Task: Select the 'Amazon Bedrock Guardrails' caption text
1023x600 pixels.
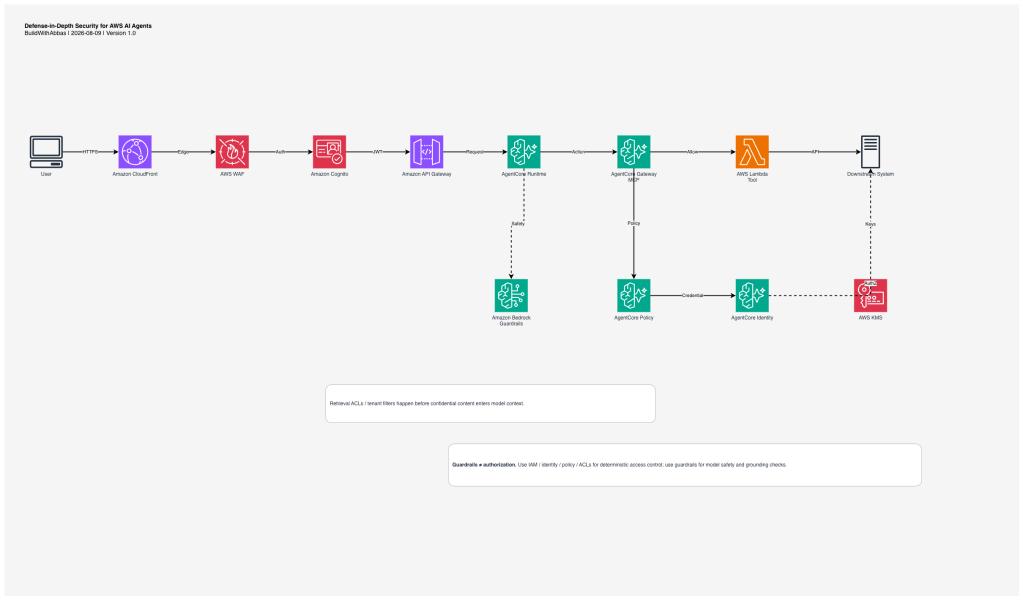Action: (512, 320)
